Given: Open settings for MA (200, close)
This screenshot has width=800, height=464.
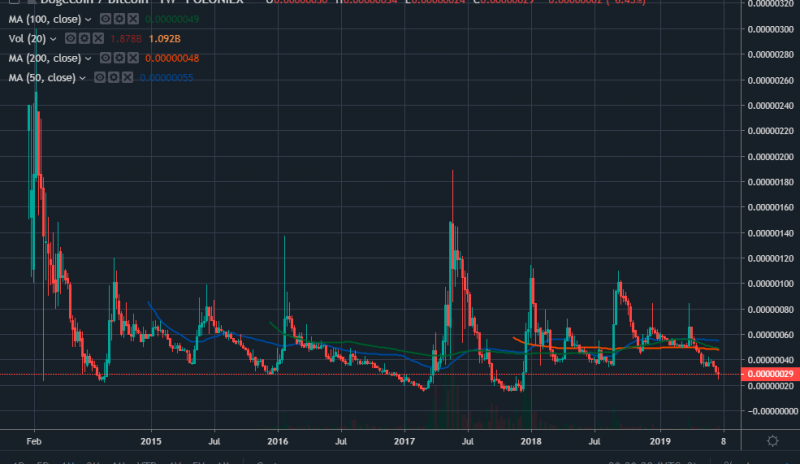Looking at the screenshot, I should click(119, 58).
